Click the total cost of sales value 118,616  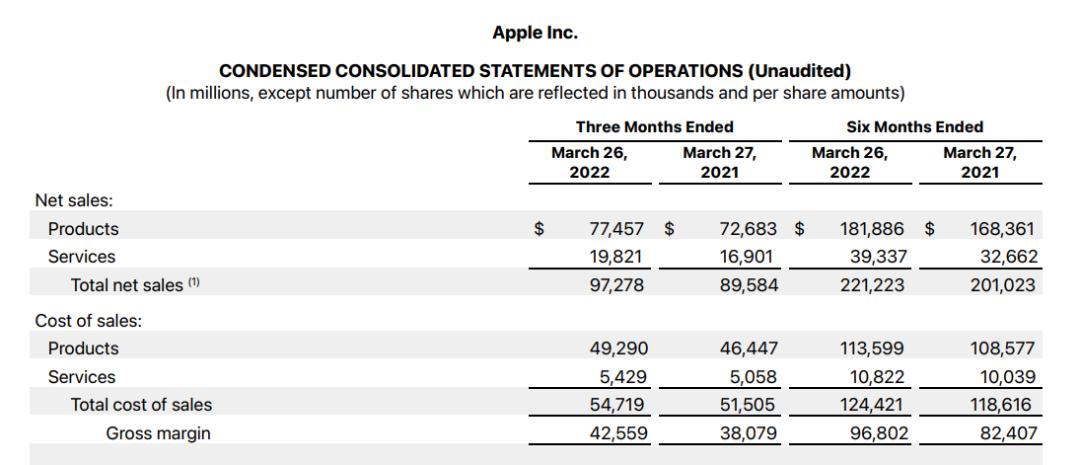pyautogui.click(x=1004, y=405)
